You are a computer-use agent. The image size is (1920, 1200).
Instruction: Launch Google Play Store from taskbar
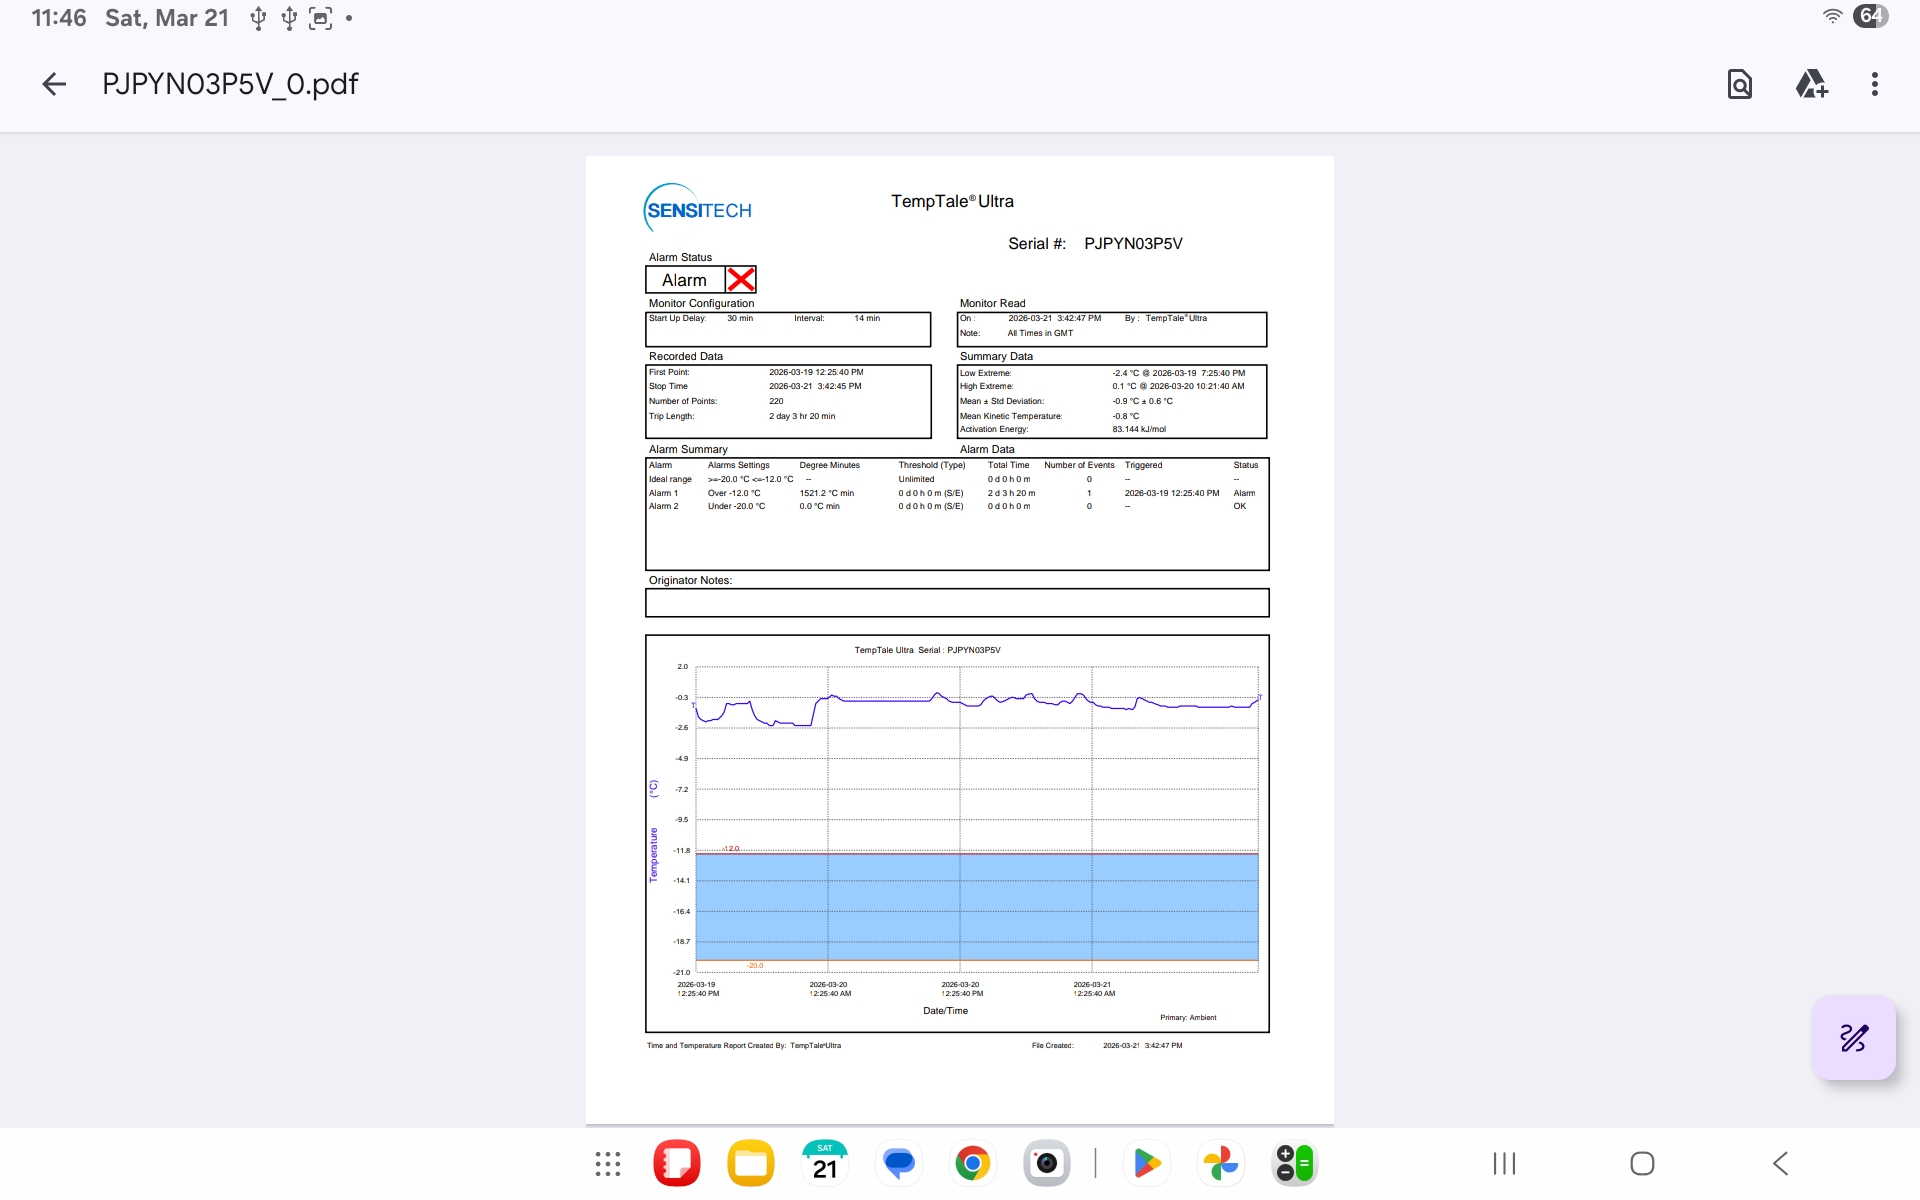(x=1147, y=1164)
